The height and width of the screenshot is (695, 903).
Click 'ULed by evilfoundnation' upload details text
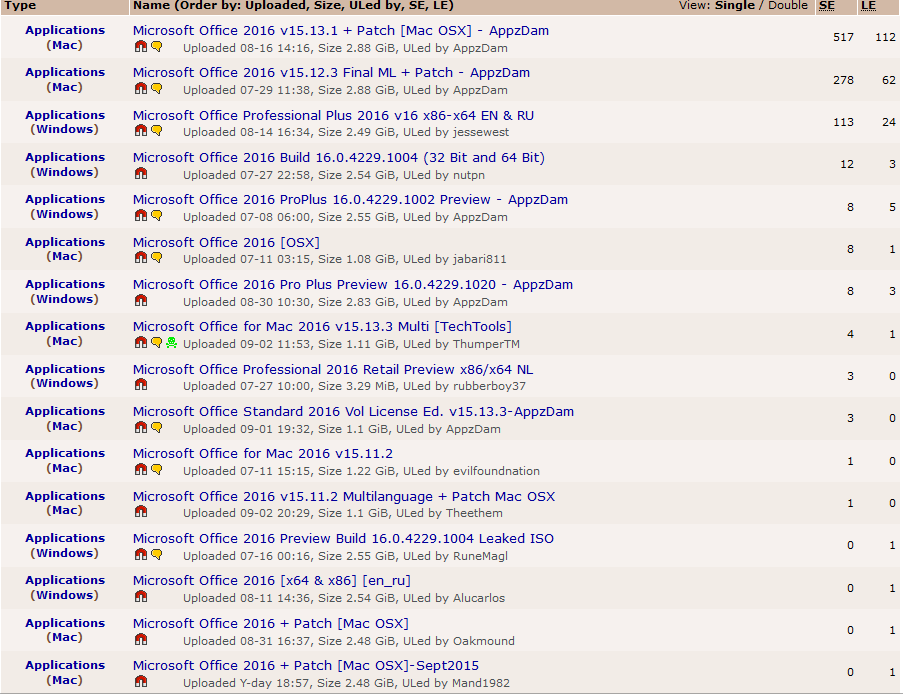click(x=472, y=471)
